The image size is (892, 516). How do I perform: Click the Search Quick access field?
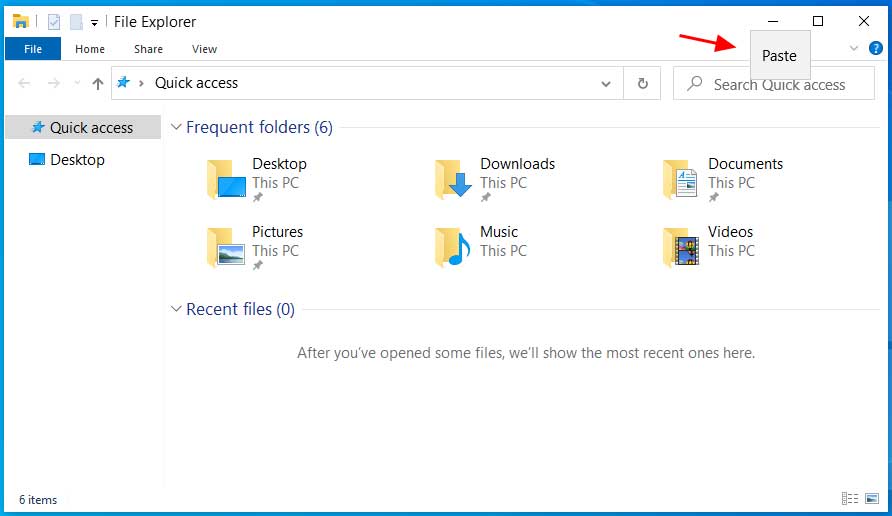point(774,84)
